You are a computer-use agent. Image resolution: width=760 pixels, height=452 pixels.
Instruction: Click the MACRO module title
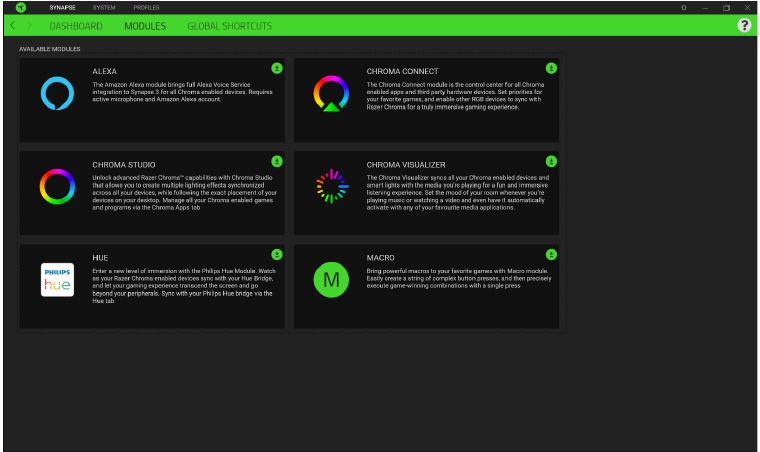click(380, 258)
